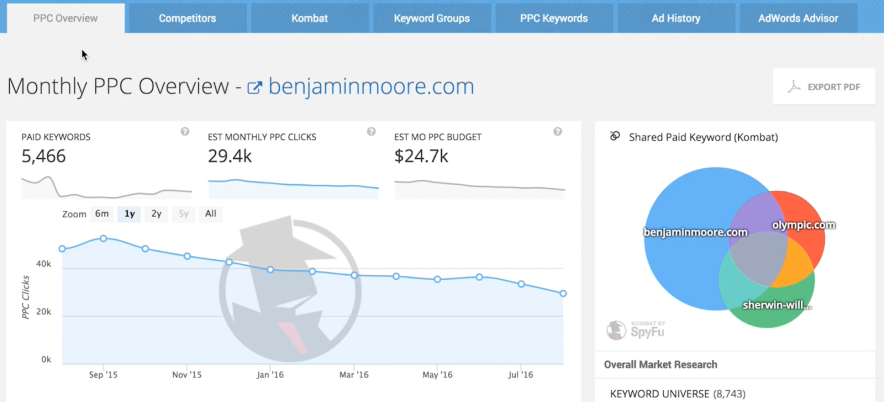The image size is (884, 402).
Task: Click the help icon beside Est Mo PPC Budget
Action: tap(558, 132)
